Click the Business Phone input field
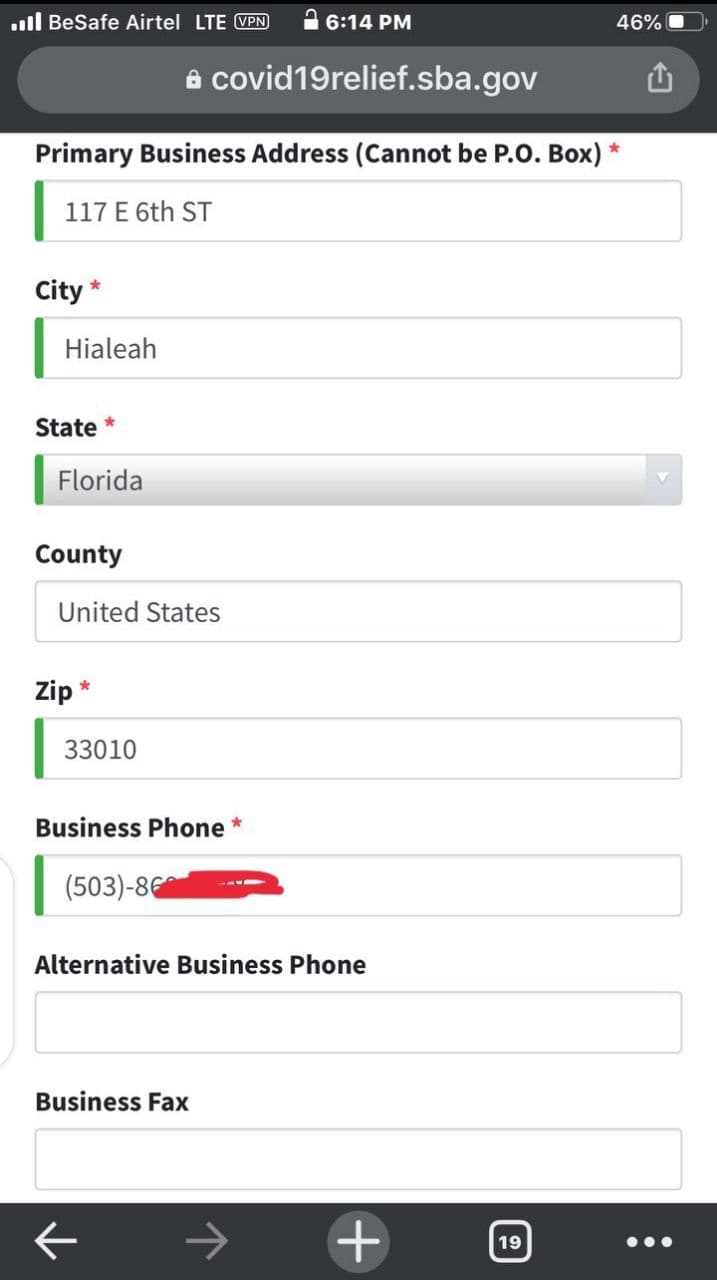This screenshot has height=1280, width=717. pos(450,886)
